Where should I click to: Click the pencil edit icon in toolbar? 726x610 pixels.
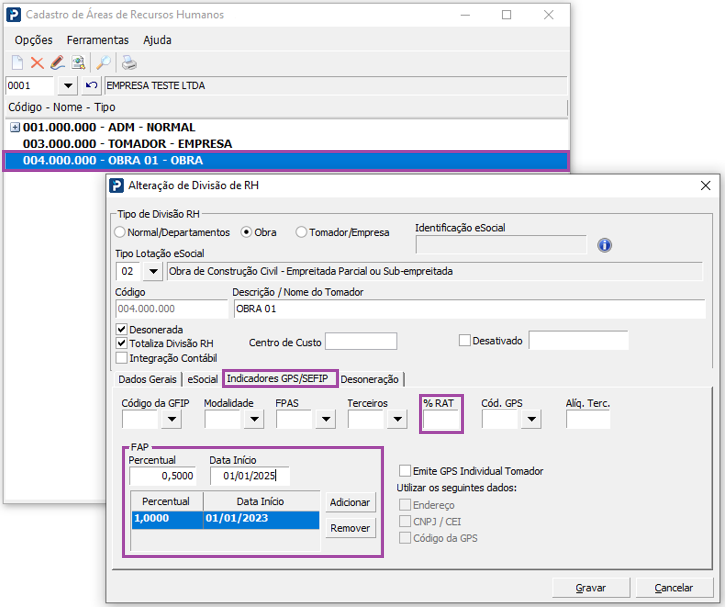point(57,63)
